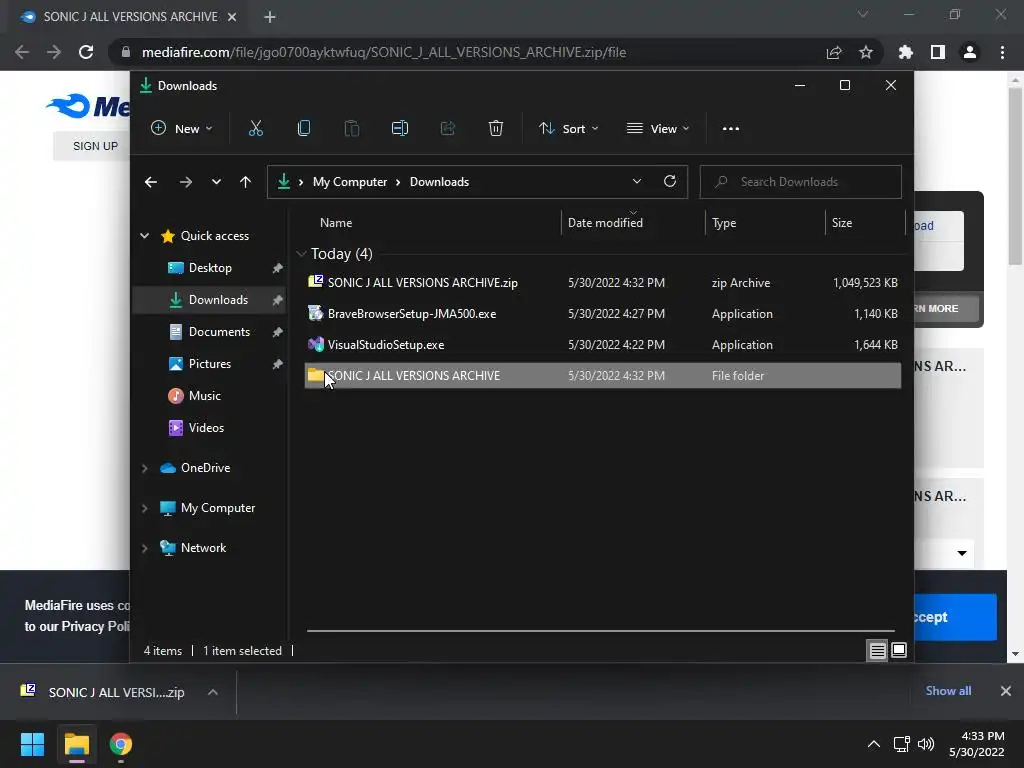Reload the MediaFire page in Chrome

(86, 52)
